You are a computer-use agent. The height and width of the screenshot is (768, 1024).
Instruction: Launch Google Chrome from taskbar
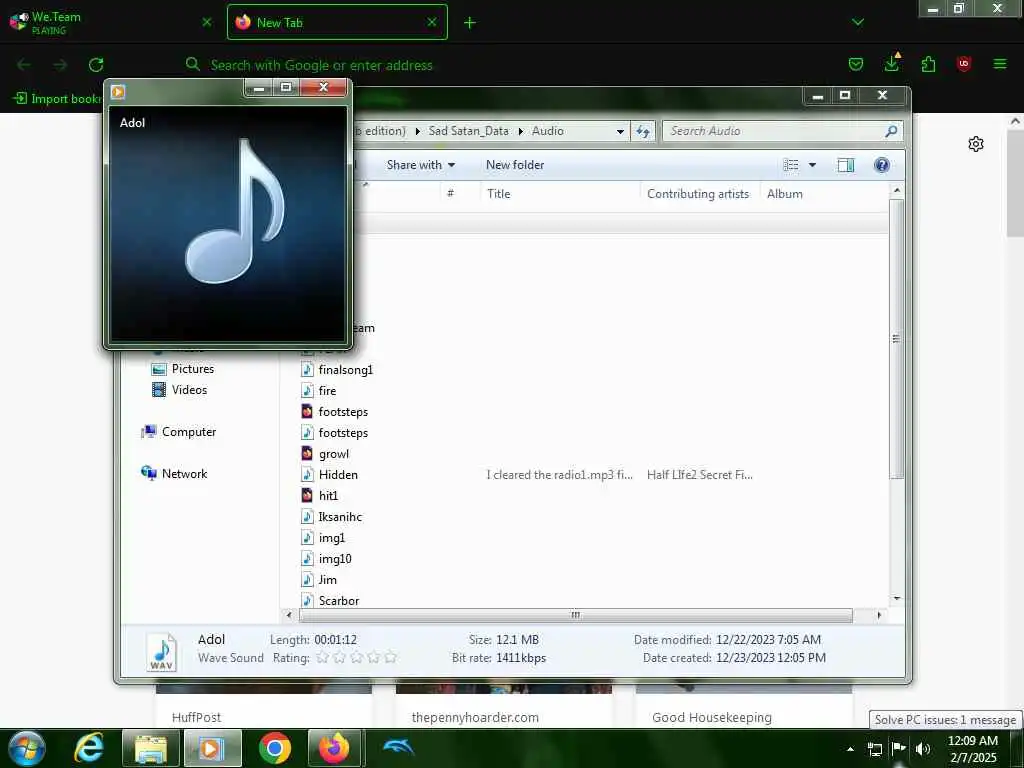click(275, 748)
